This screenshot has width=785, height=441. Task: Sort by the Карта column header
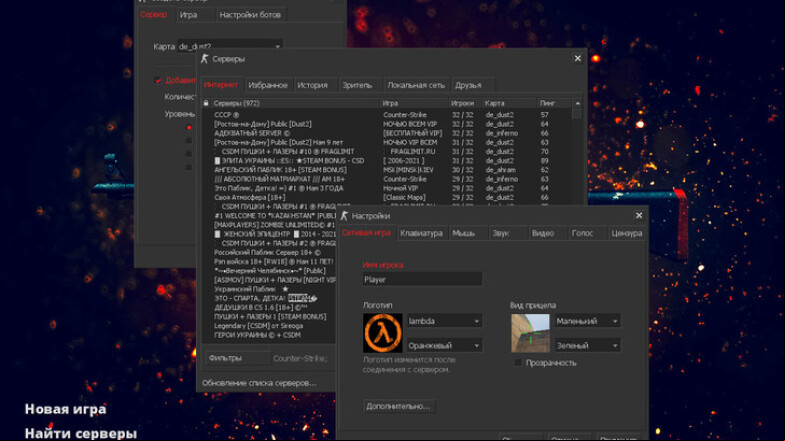point(510,103)
